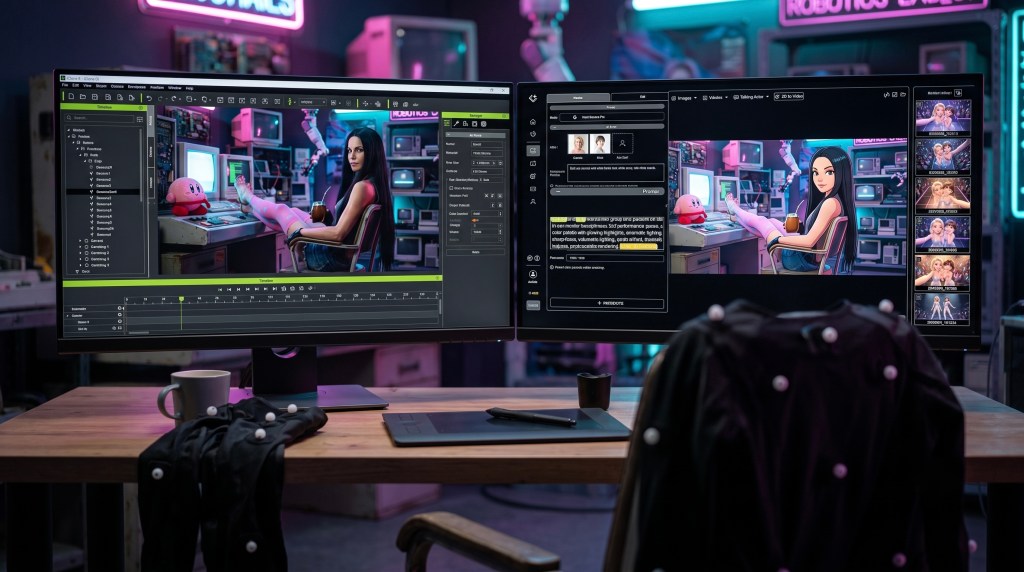Open the combo box beside the green figure icon

coord(312,102)
